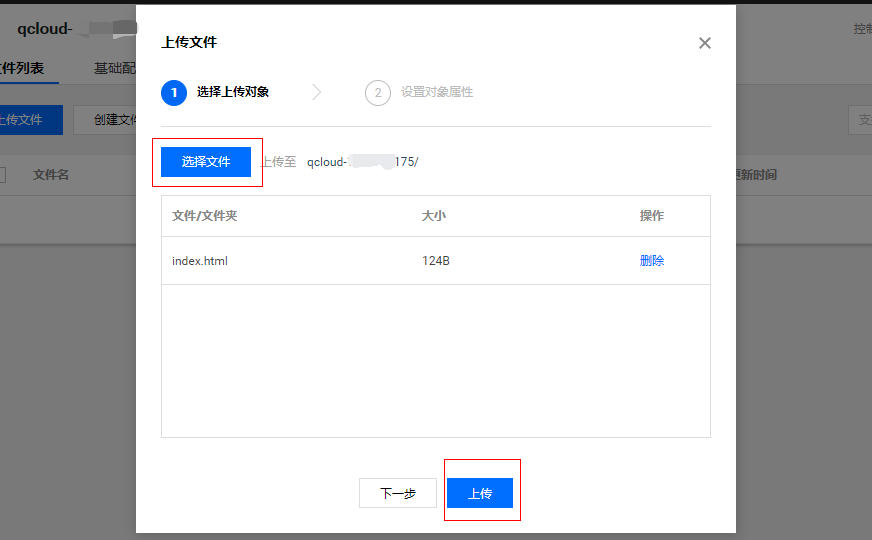Viewport: 872px width, 540px height.
Task: Click the 更新时间 column header
Action: pos(755,175)
